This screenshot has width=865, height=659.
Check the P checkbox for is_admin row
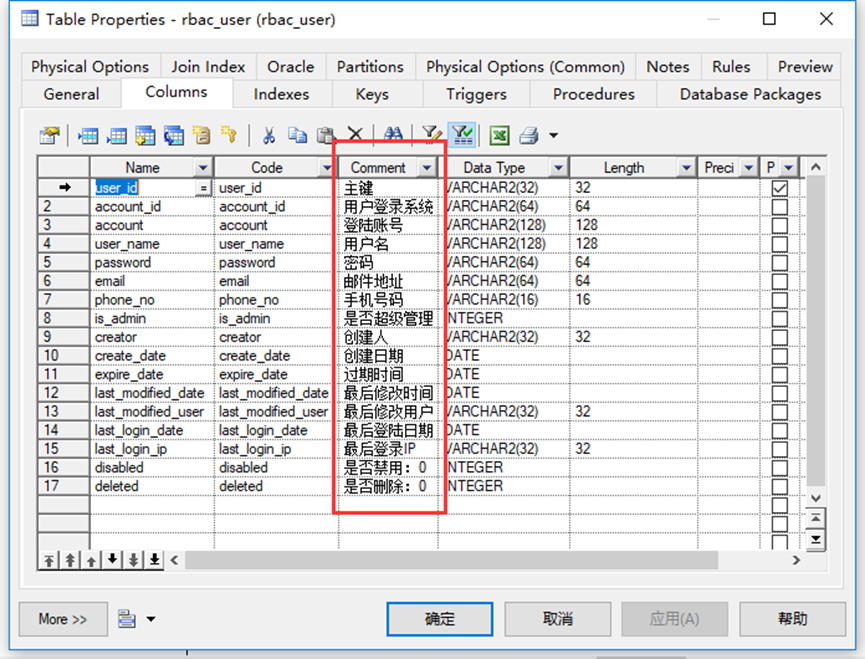tap(779, 319)
